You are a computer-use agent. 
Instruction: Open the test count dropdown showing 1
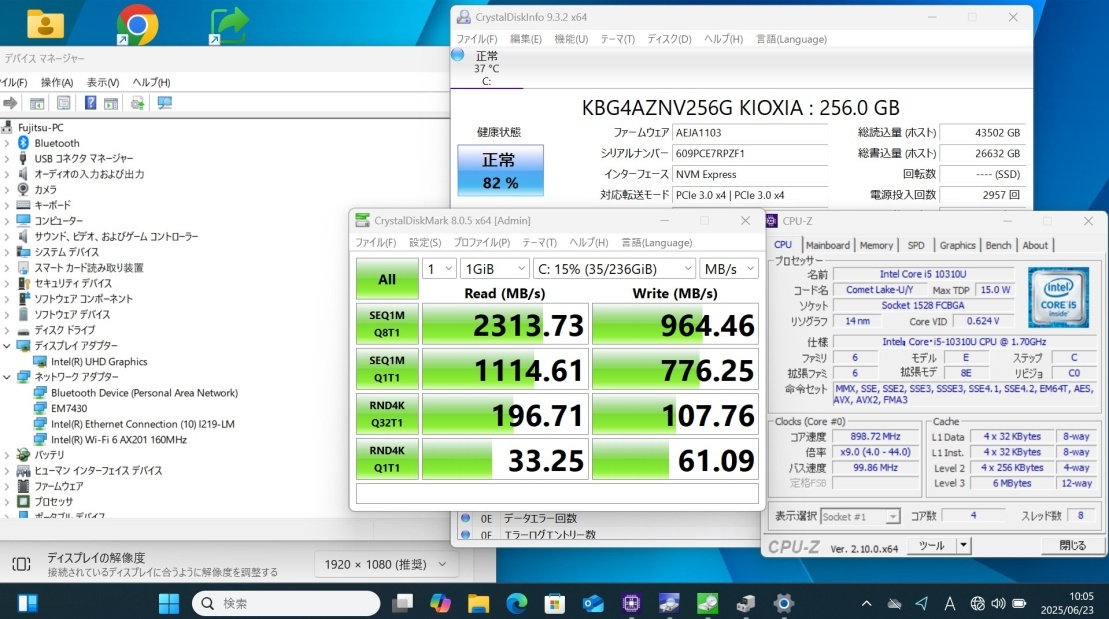(x=439, y=269)
